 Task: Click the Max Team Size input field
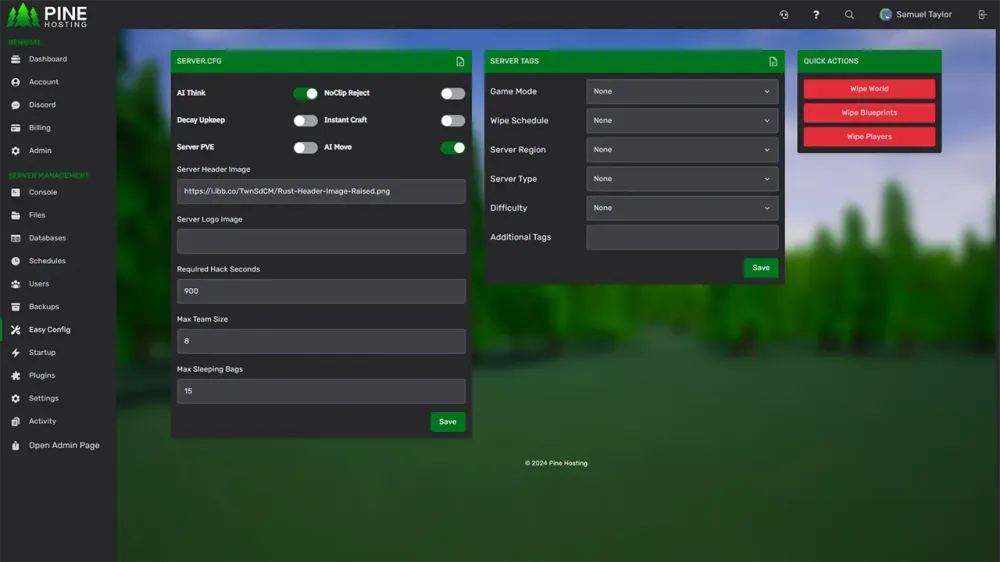tap(321, 341)
